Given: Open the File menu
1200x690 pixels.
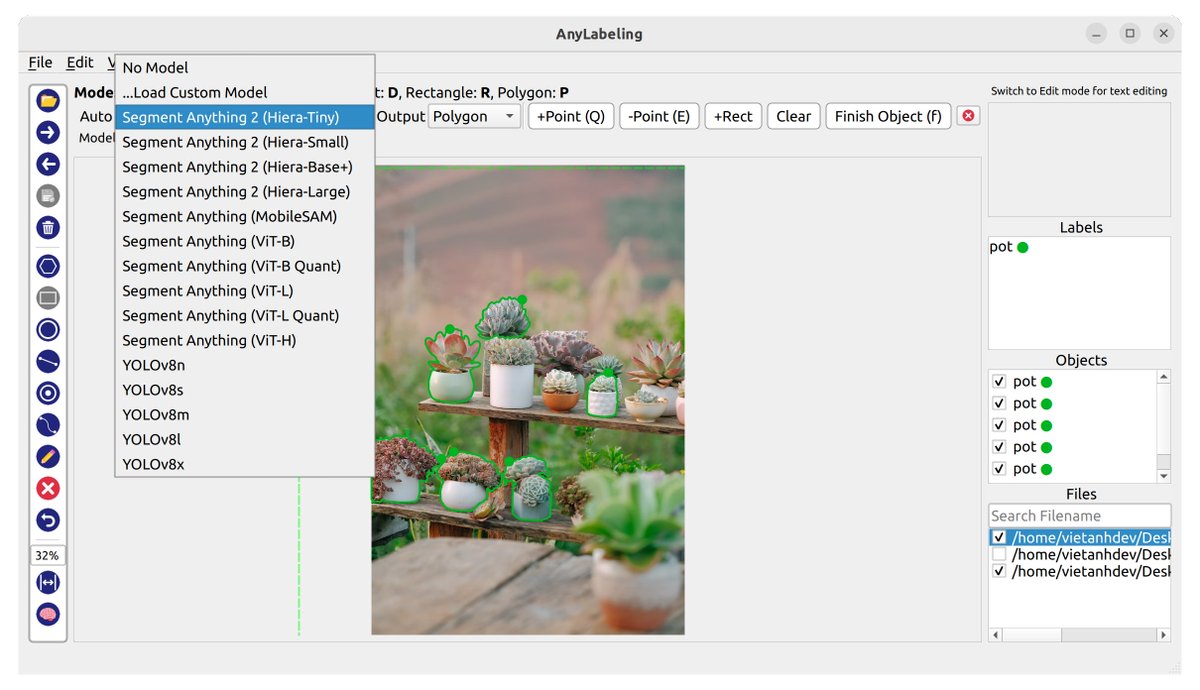Looking at the screenshot, I should 40,62.
